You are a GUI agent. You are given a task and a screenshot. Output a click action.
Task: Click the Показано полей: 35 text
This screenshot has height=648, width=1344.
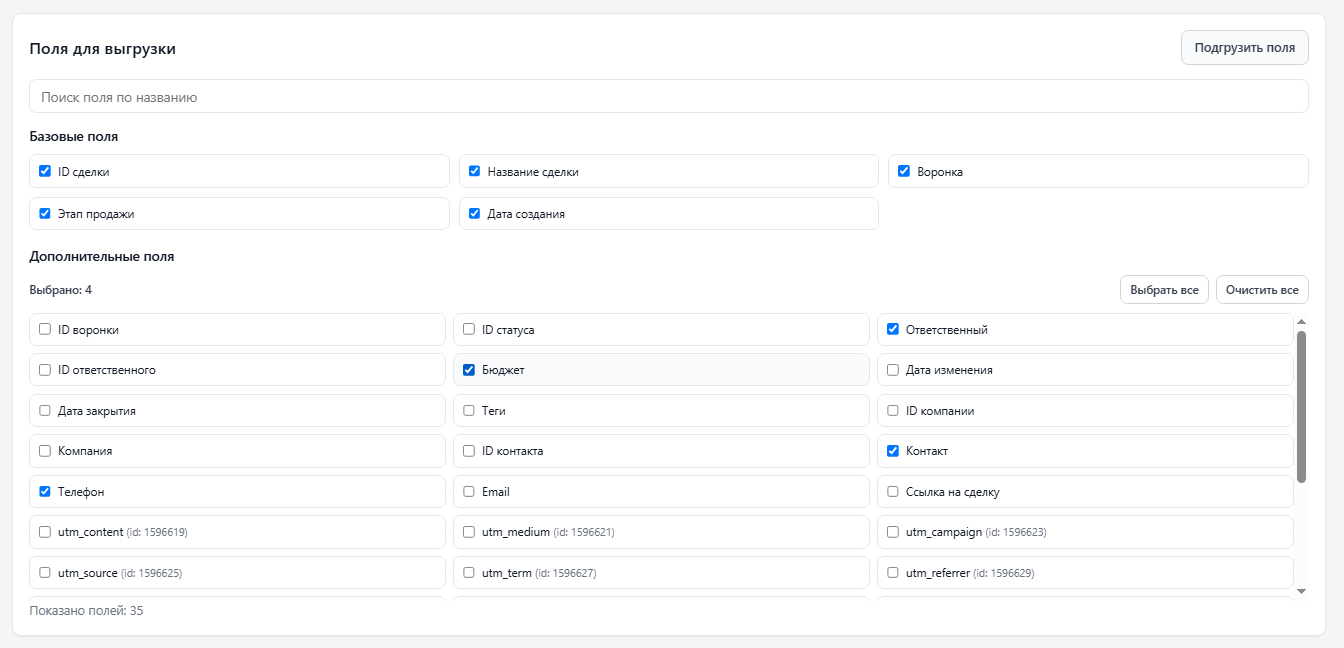pos(87,610)
